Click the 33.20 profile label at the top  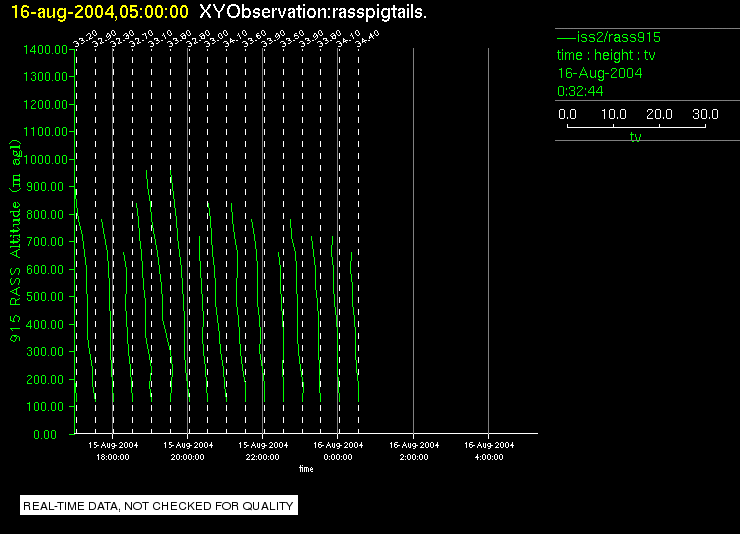[85, 39]
